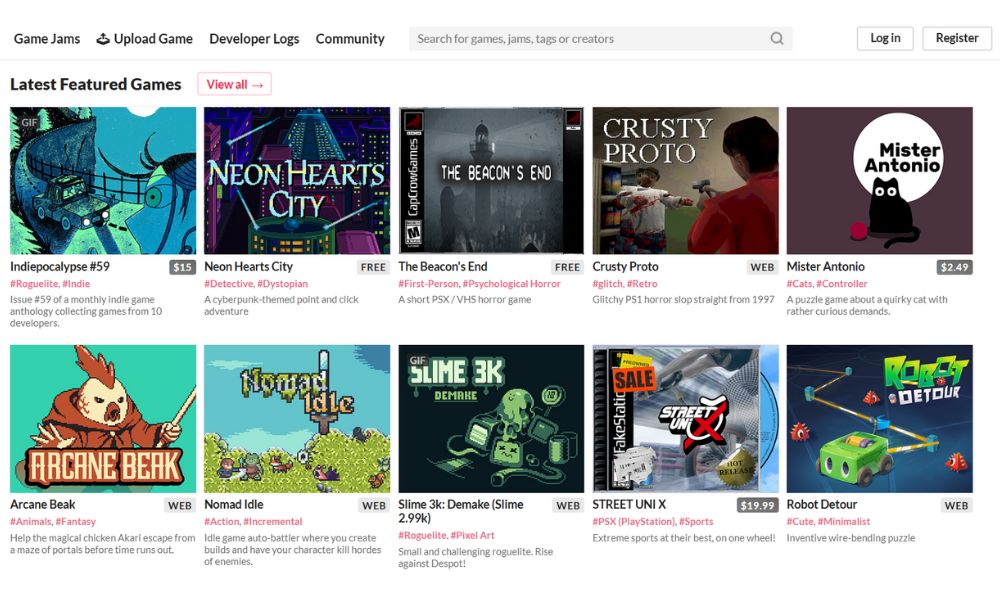
Task: Click the FREE badge beside Neon Hearts City
Action: [x=373, y=267]
